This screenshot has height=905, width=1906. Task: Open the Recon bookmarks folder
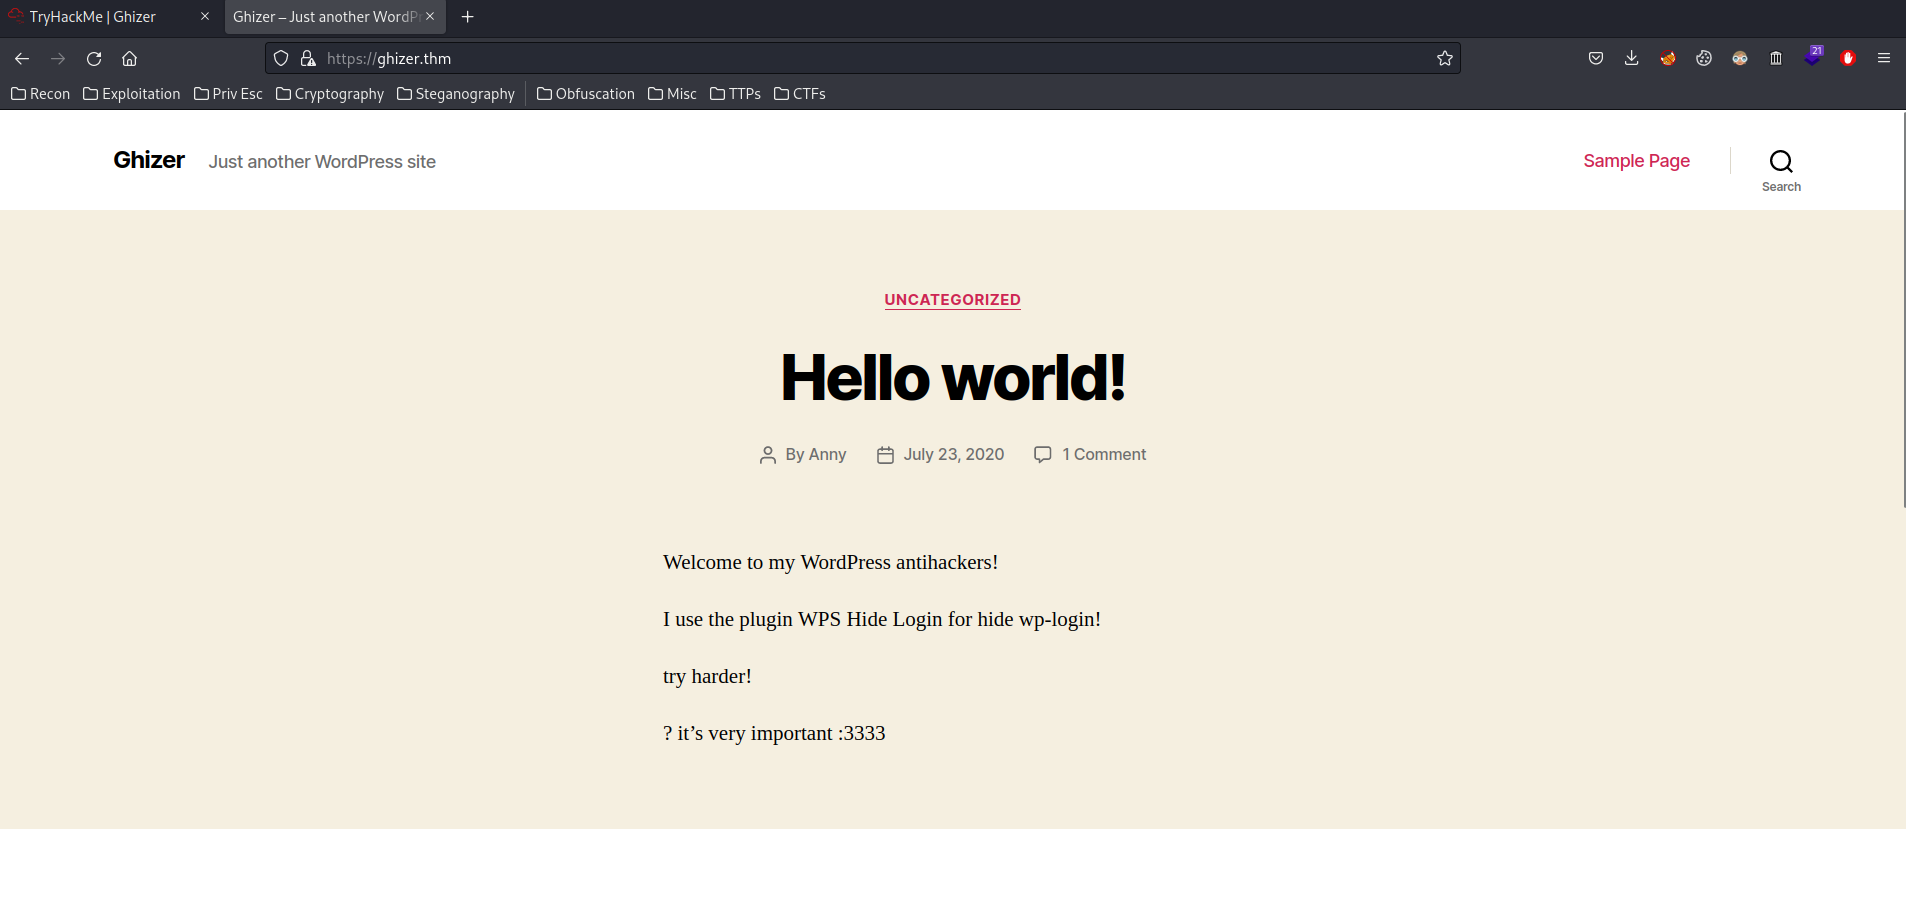point(40,94)
